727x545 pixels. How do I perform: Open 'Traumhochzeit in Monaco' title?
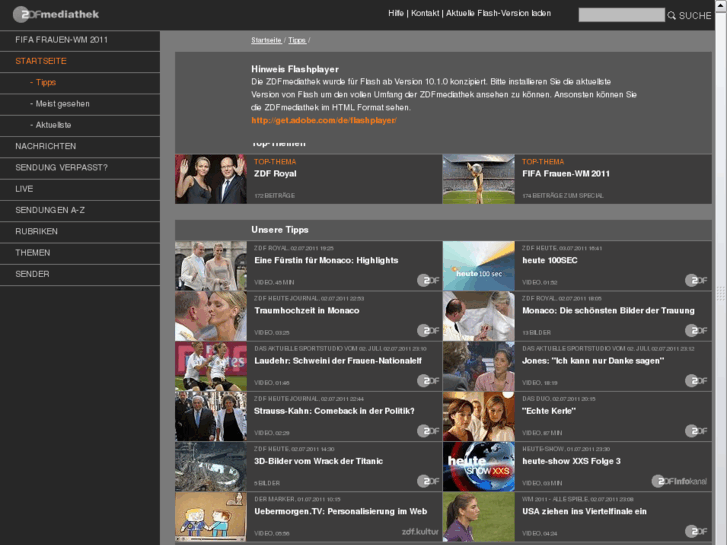point(306,311)
